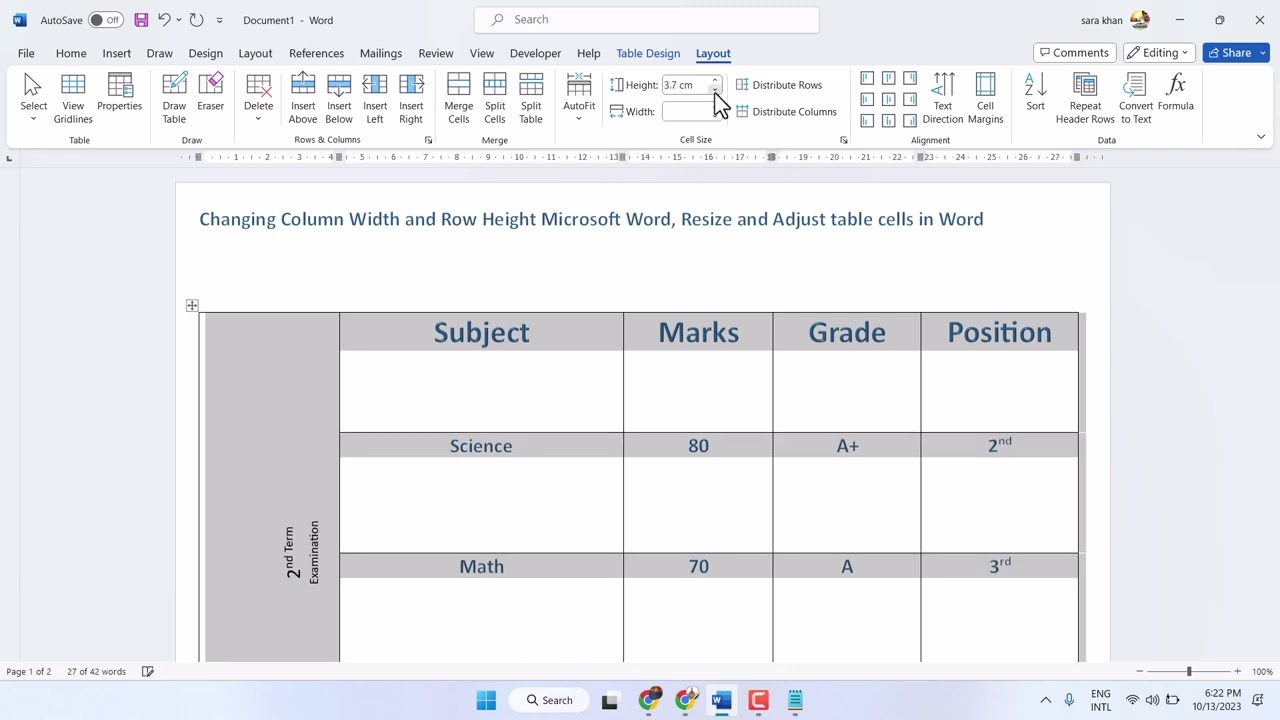Convert the table to text

(1135, 99)
